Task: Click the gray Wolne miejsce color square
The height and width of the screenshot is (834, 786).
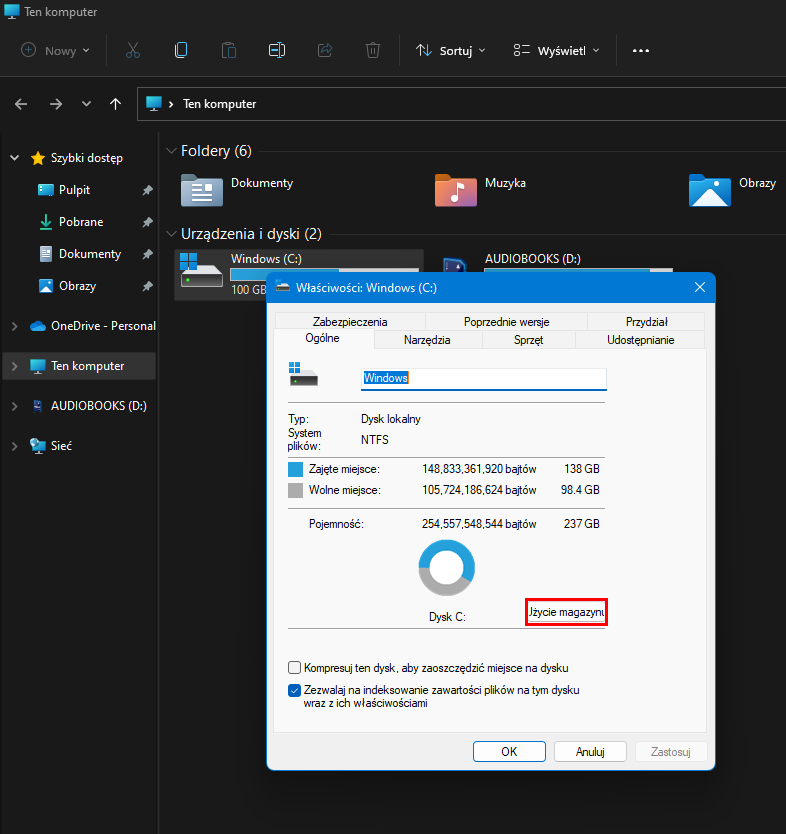Action: click(295, 490)
